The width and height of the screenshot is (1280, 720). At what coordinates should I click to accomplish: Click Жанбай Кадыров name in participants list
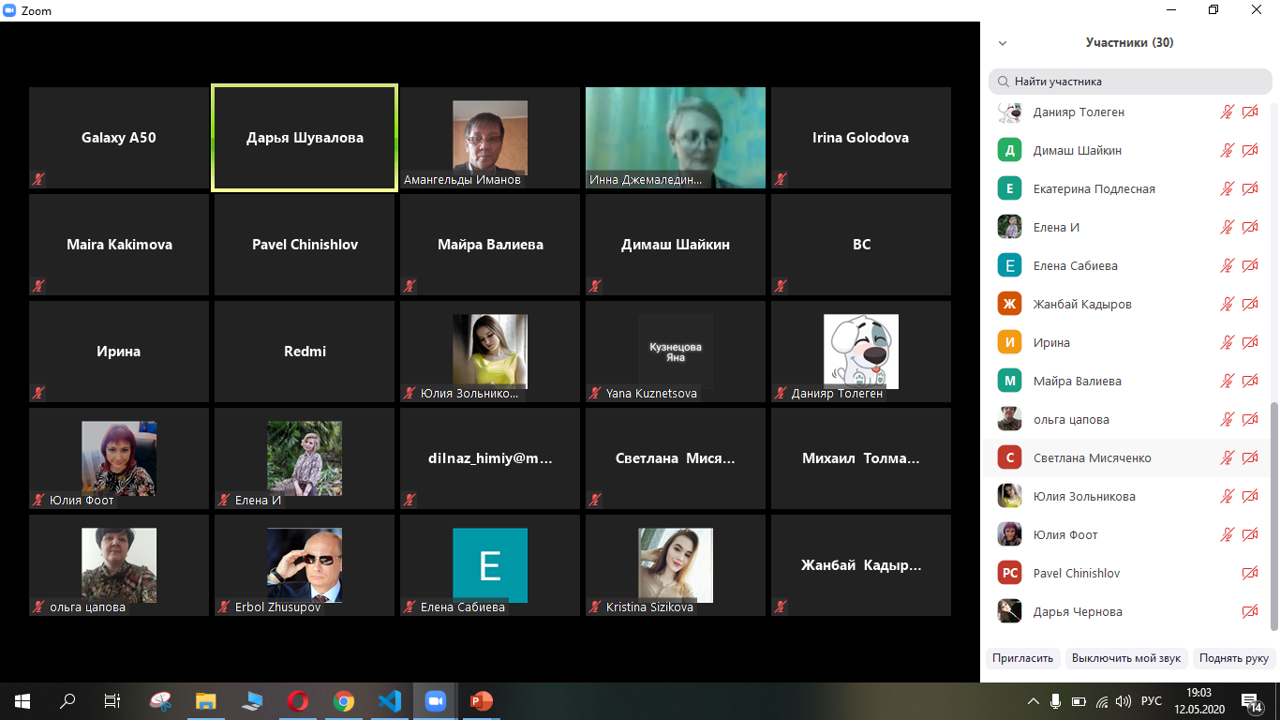tap(1082, 304)
